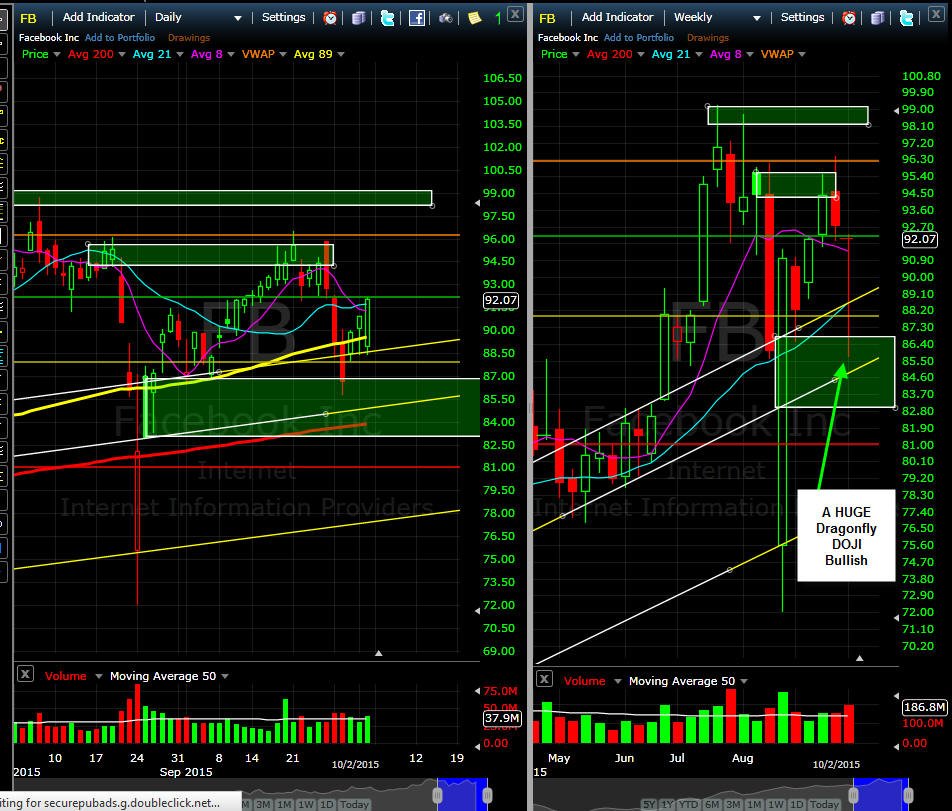This screenshot has height=811, width=952.
Task: Click the Add to Portfolio link on Daily chart
Action: [120, 38]
